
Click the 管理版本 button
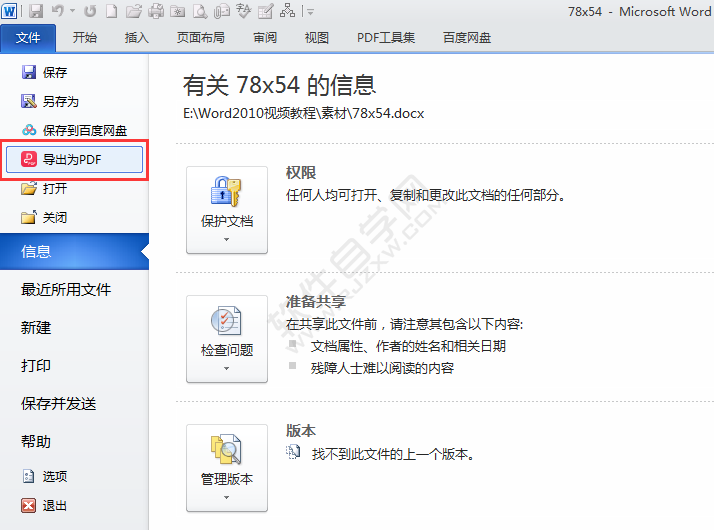click(227, 468)
